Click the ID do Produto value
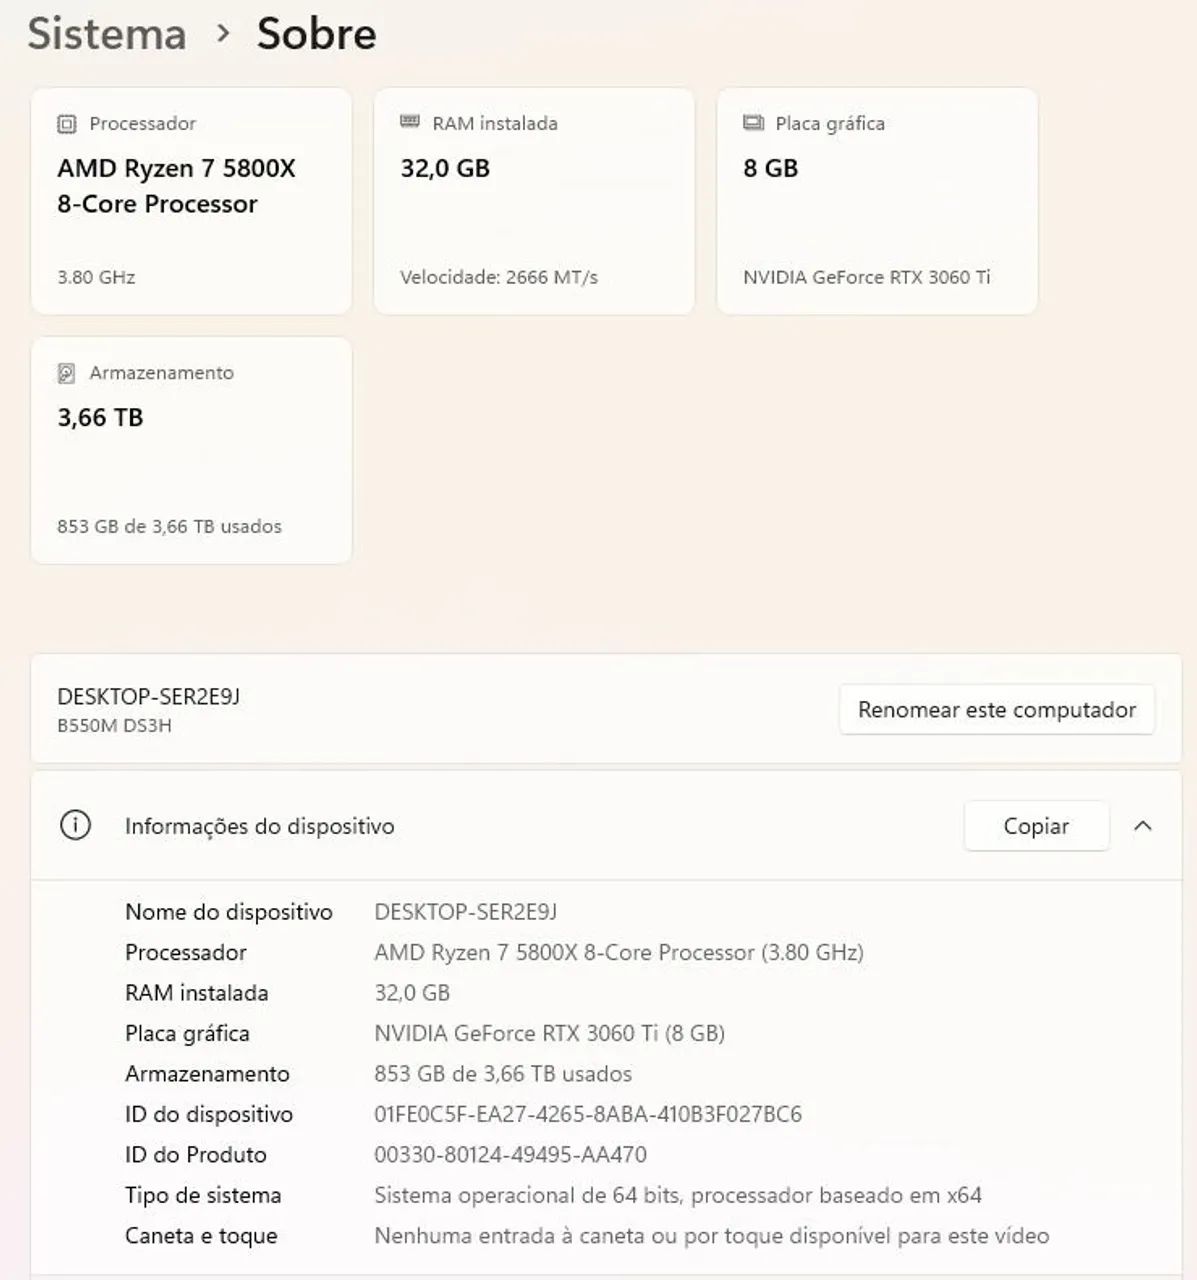 510,1155
